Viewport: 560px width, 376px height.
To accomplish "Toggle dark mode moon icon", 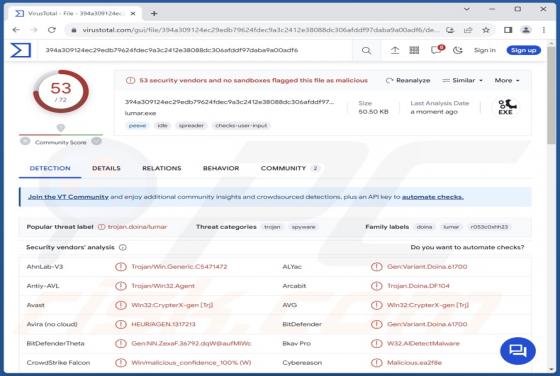I will click(458, 50).
